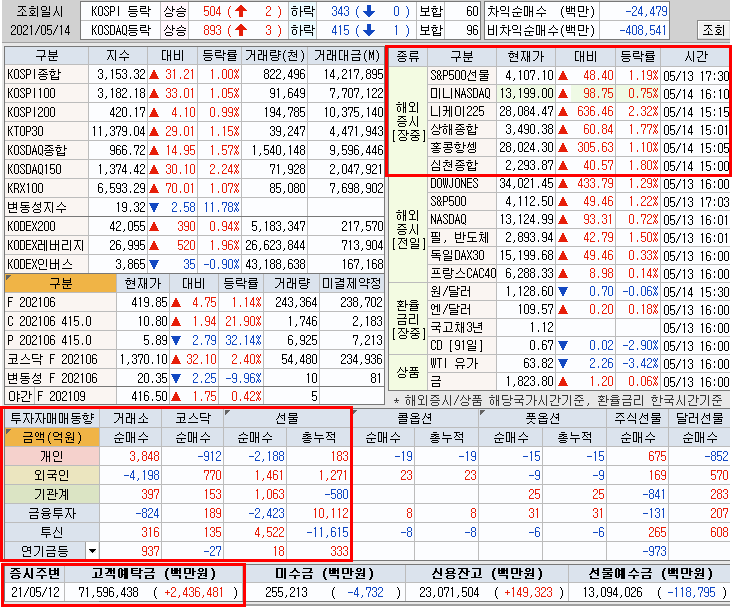Click the orange 구분 header above F 202106
The width and height of the screenshot is (732, 607).
[x=61, y=283]
